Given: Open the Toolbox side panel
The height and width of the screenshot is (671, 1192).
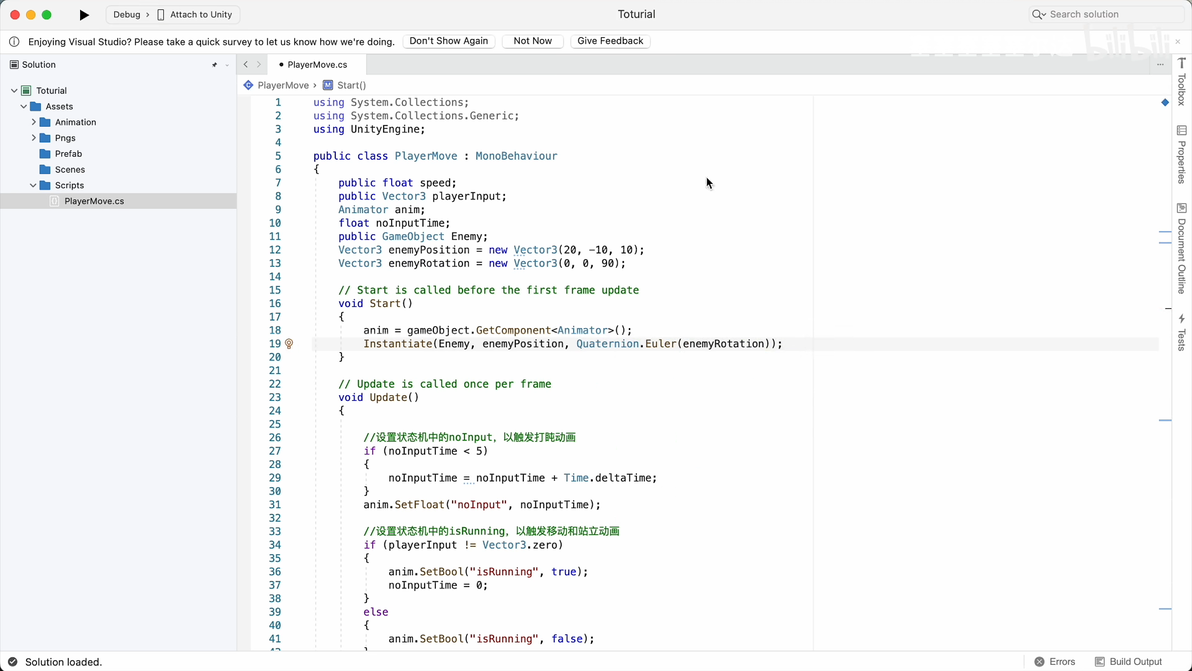Looking at the screenshot, I should pos(1181,82).
